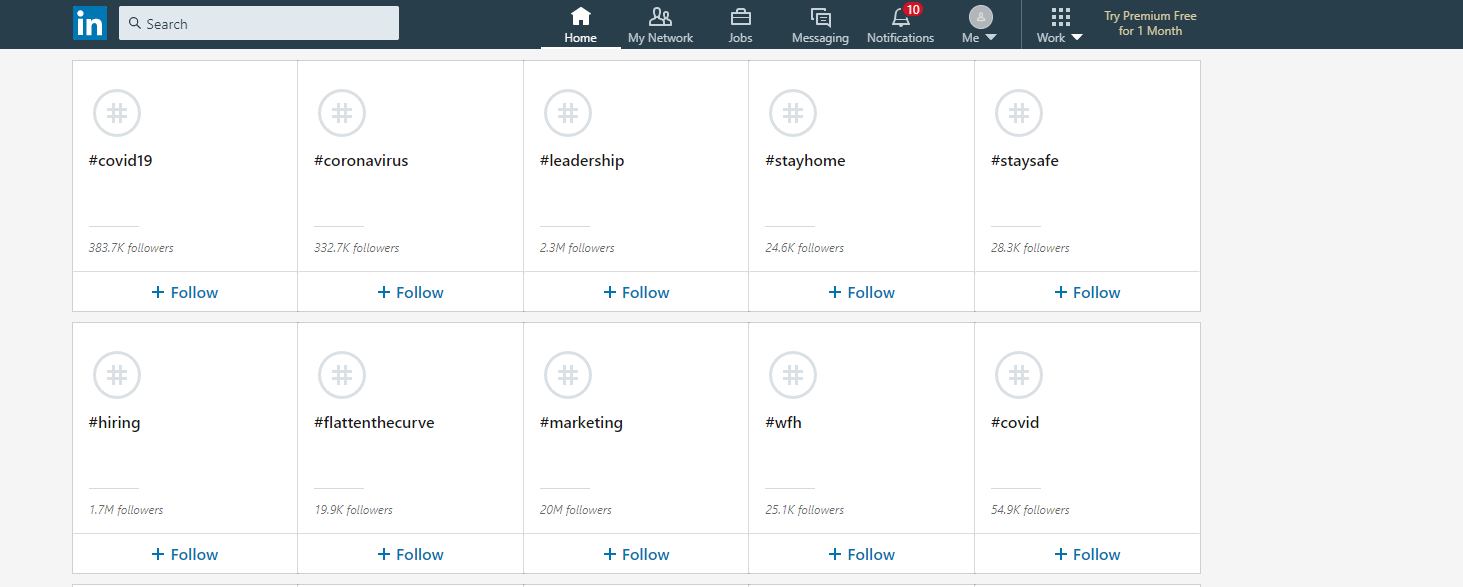Click inside the Search field
This screenshot has height=587, width=1463.
coord(259,22)
